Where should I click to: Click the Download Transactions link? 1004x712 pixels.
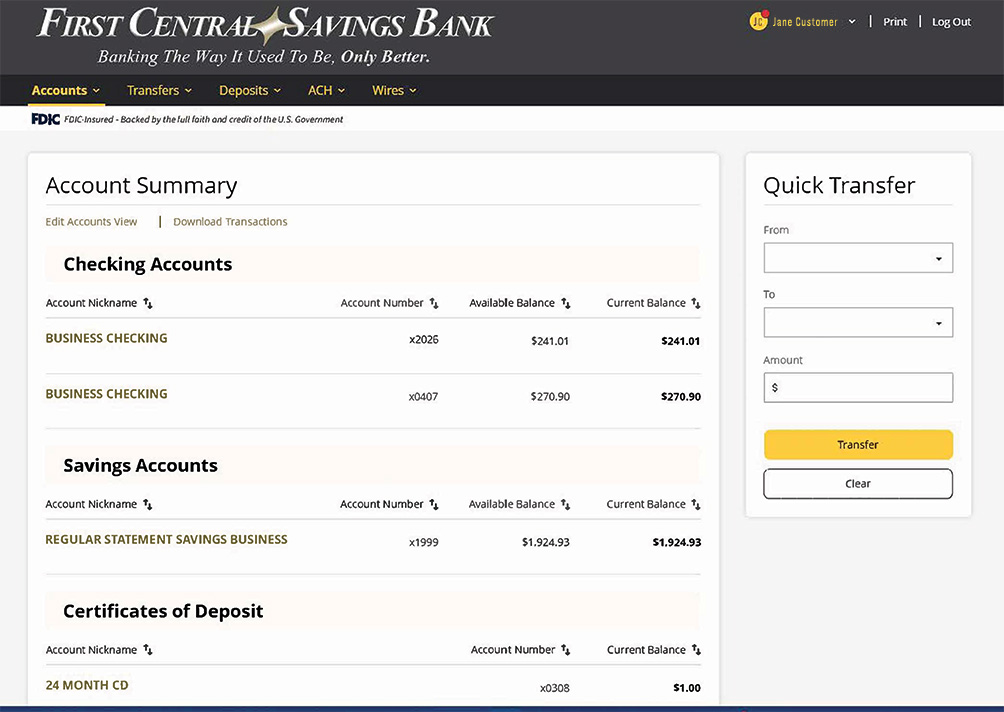click(230, 222)
